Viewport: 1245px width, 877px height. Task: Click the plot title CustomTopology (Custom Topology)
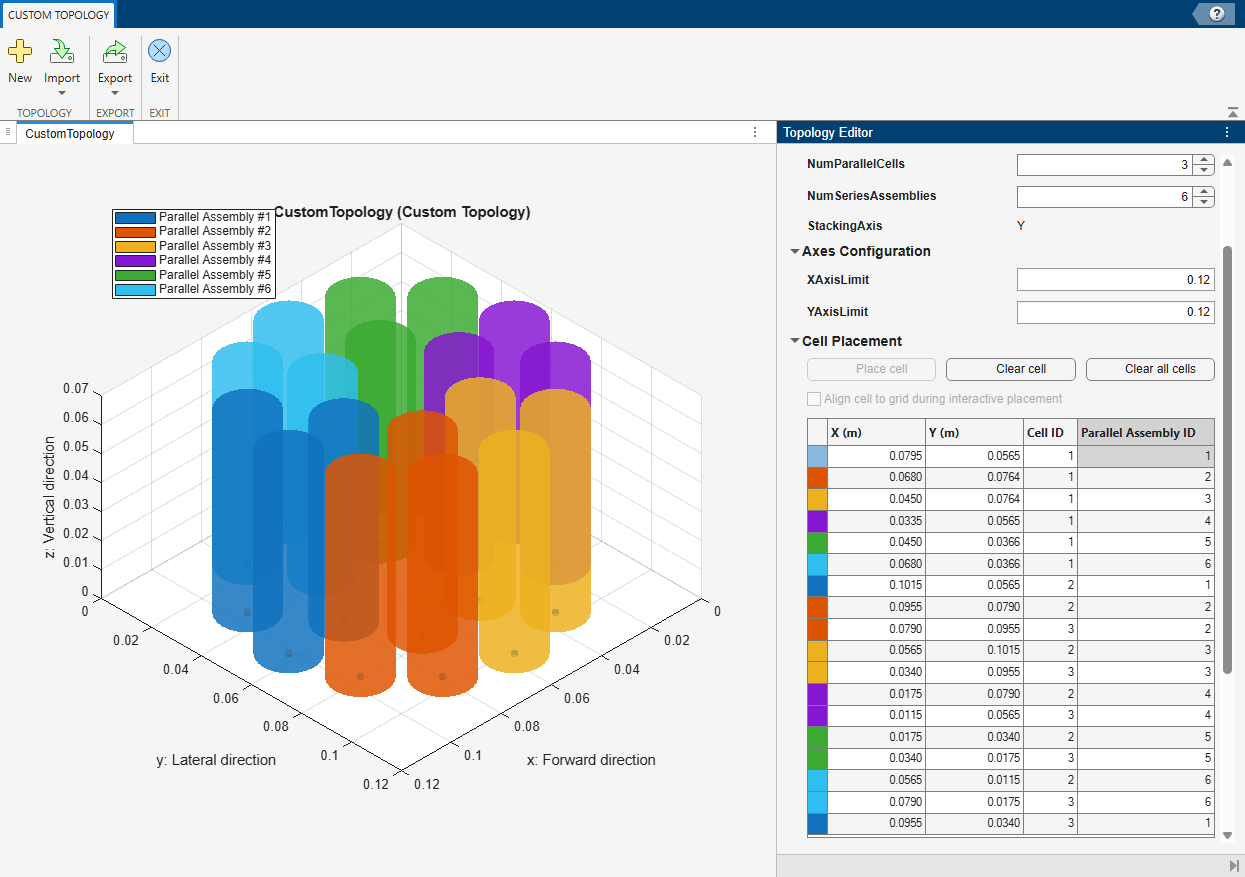click(402, 212)
